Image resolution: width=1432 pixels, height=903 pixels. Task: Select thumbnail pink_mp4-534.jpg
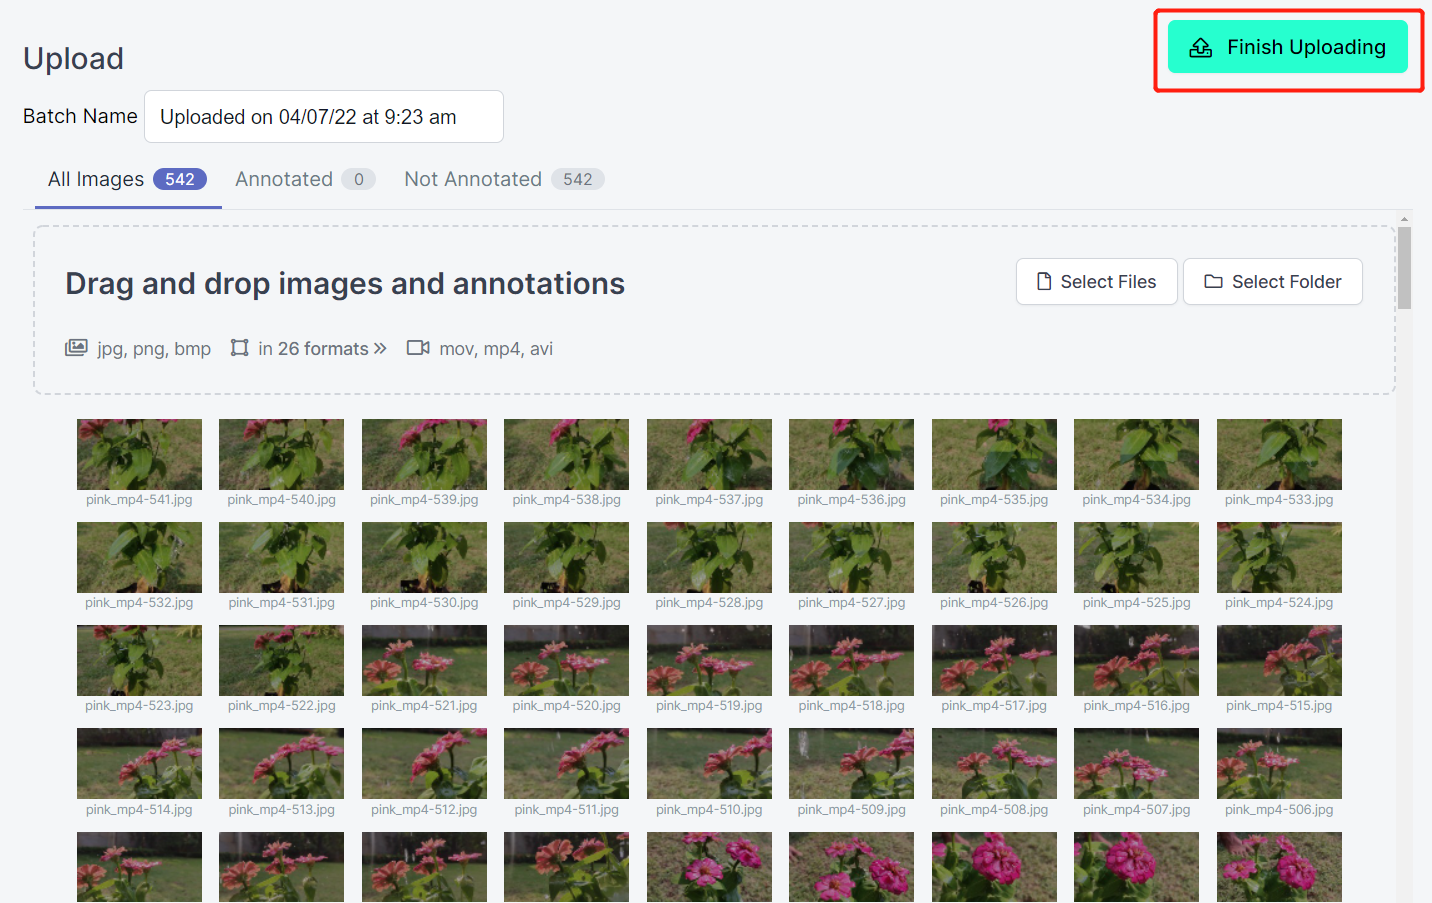1137,455
